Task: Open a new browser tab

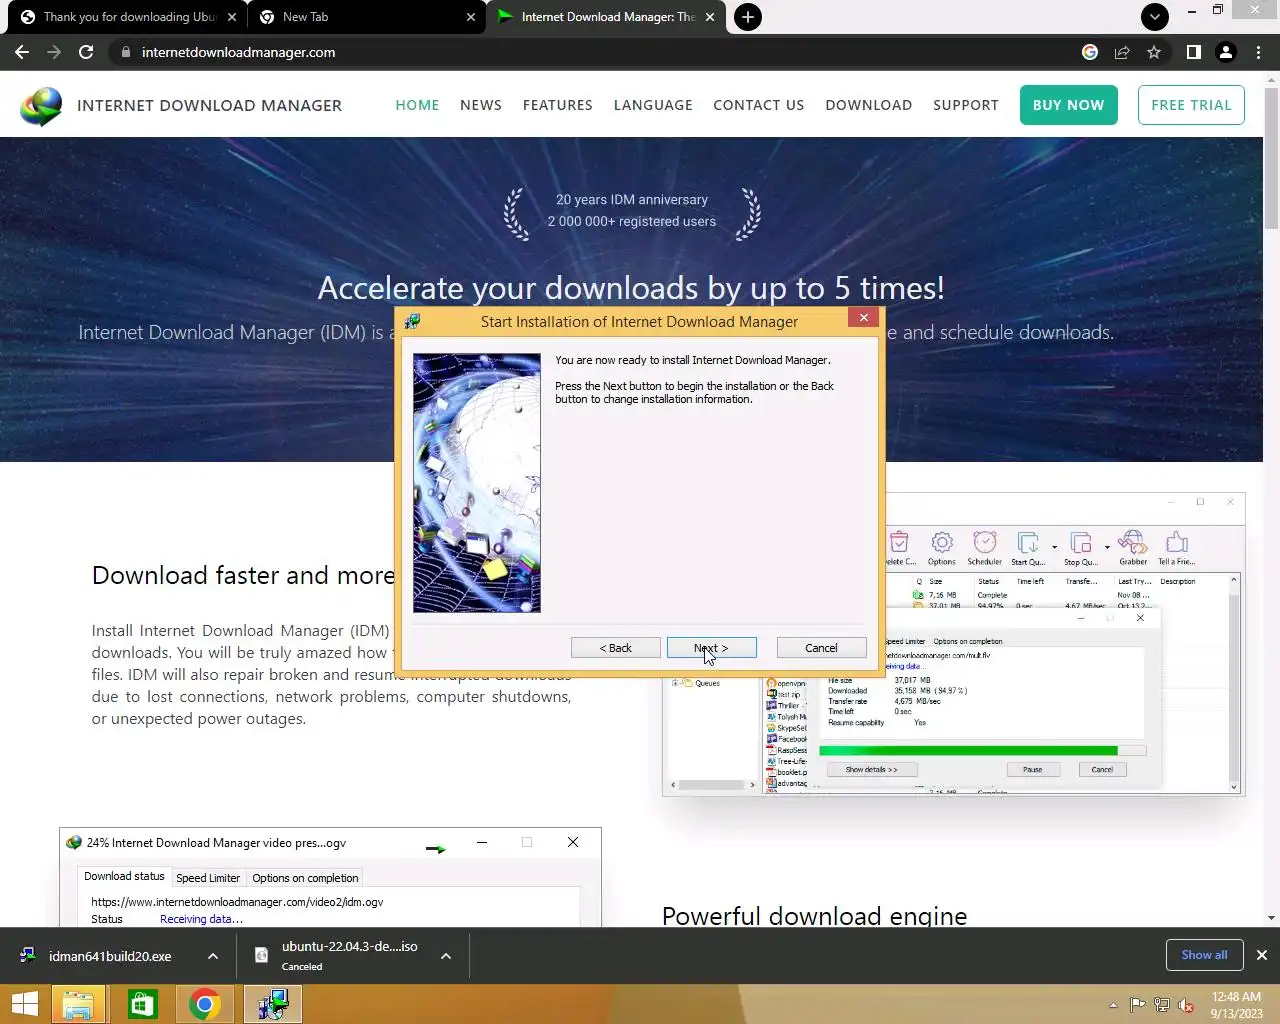Action: 747,17
